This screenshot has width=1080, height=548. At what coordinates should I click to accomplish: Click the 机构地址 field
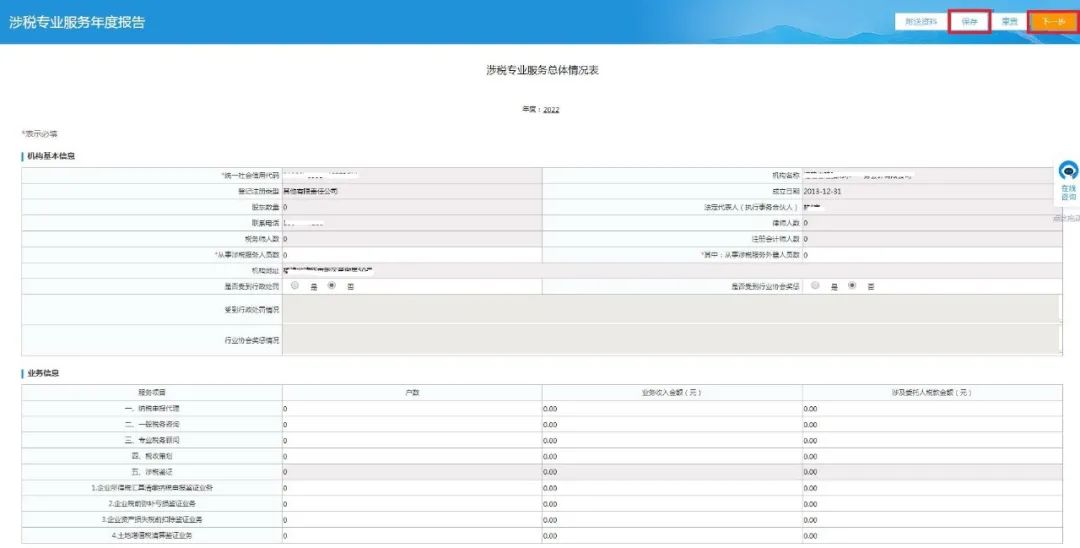(672, 271)
